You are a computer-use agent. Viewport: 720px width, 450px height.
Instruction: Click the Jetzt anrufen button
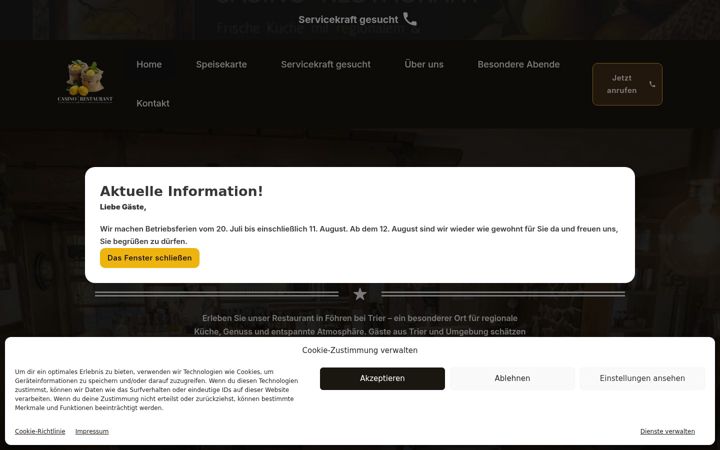[x=627, y=84]
